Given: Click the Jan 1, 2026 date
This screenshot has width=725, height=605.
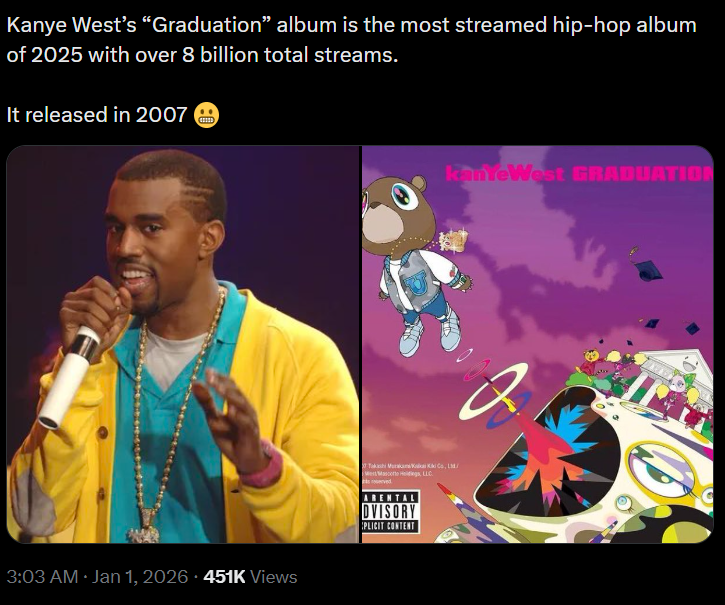Looking at the screenshot, I should pyautogui.click(x=140, y=577).
